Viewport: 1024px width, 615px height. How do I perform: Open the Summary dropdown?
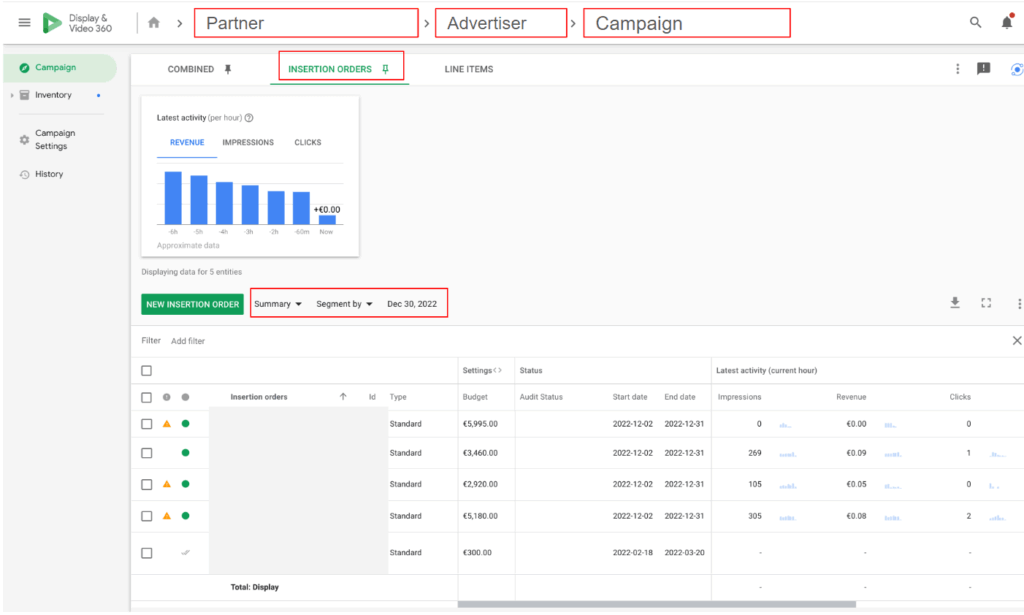(278, 304)
